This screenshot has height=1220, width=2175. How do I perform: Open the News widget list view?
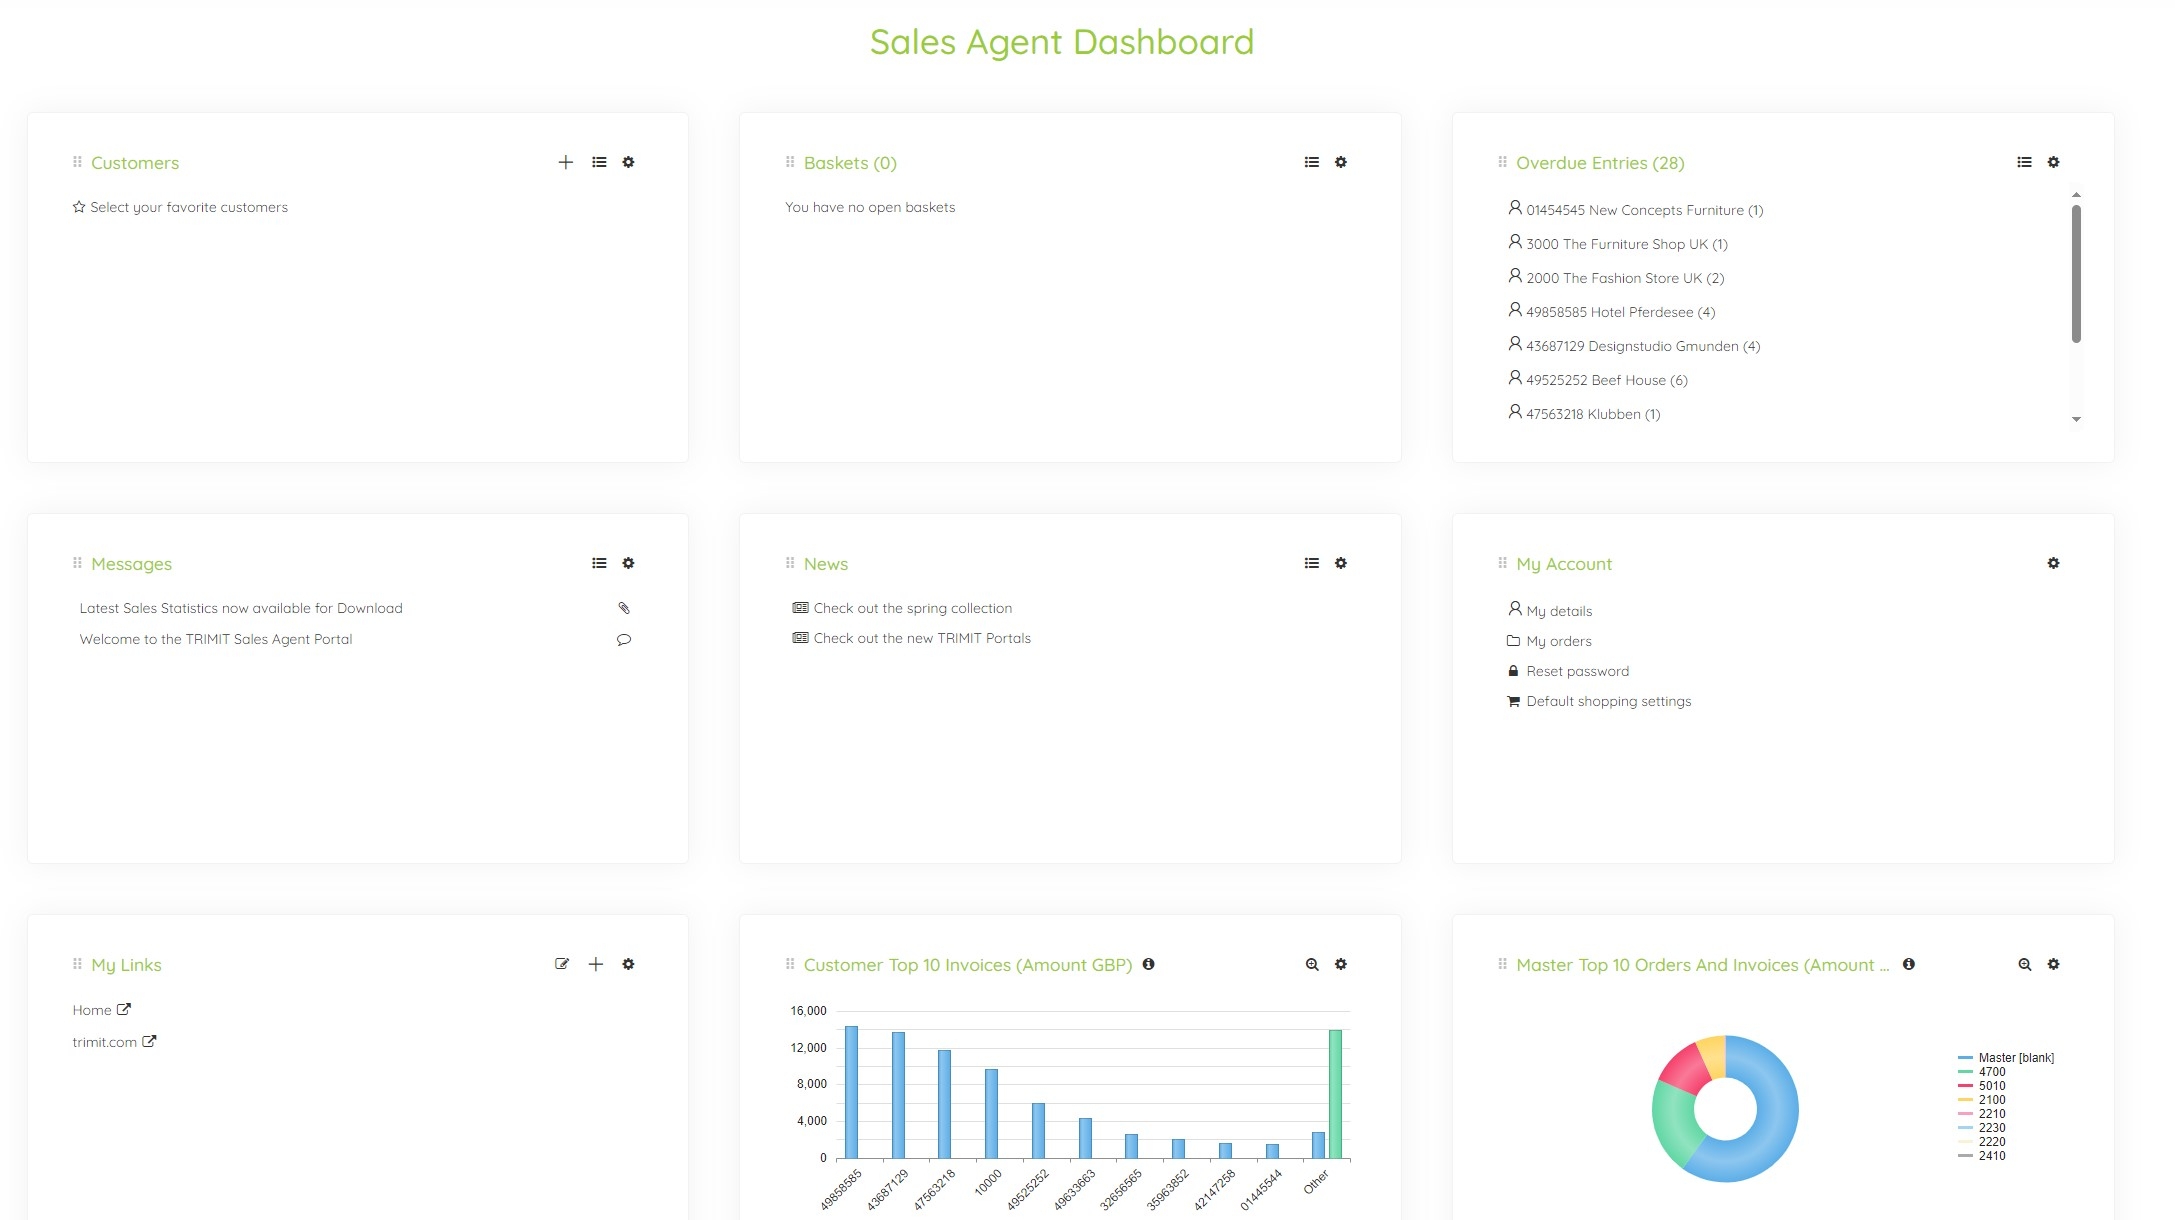[1311, 563]
